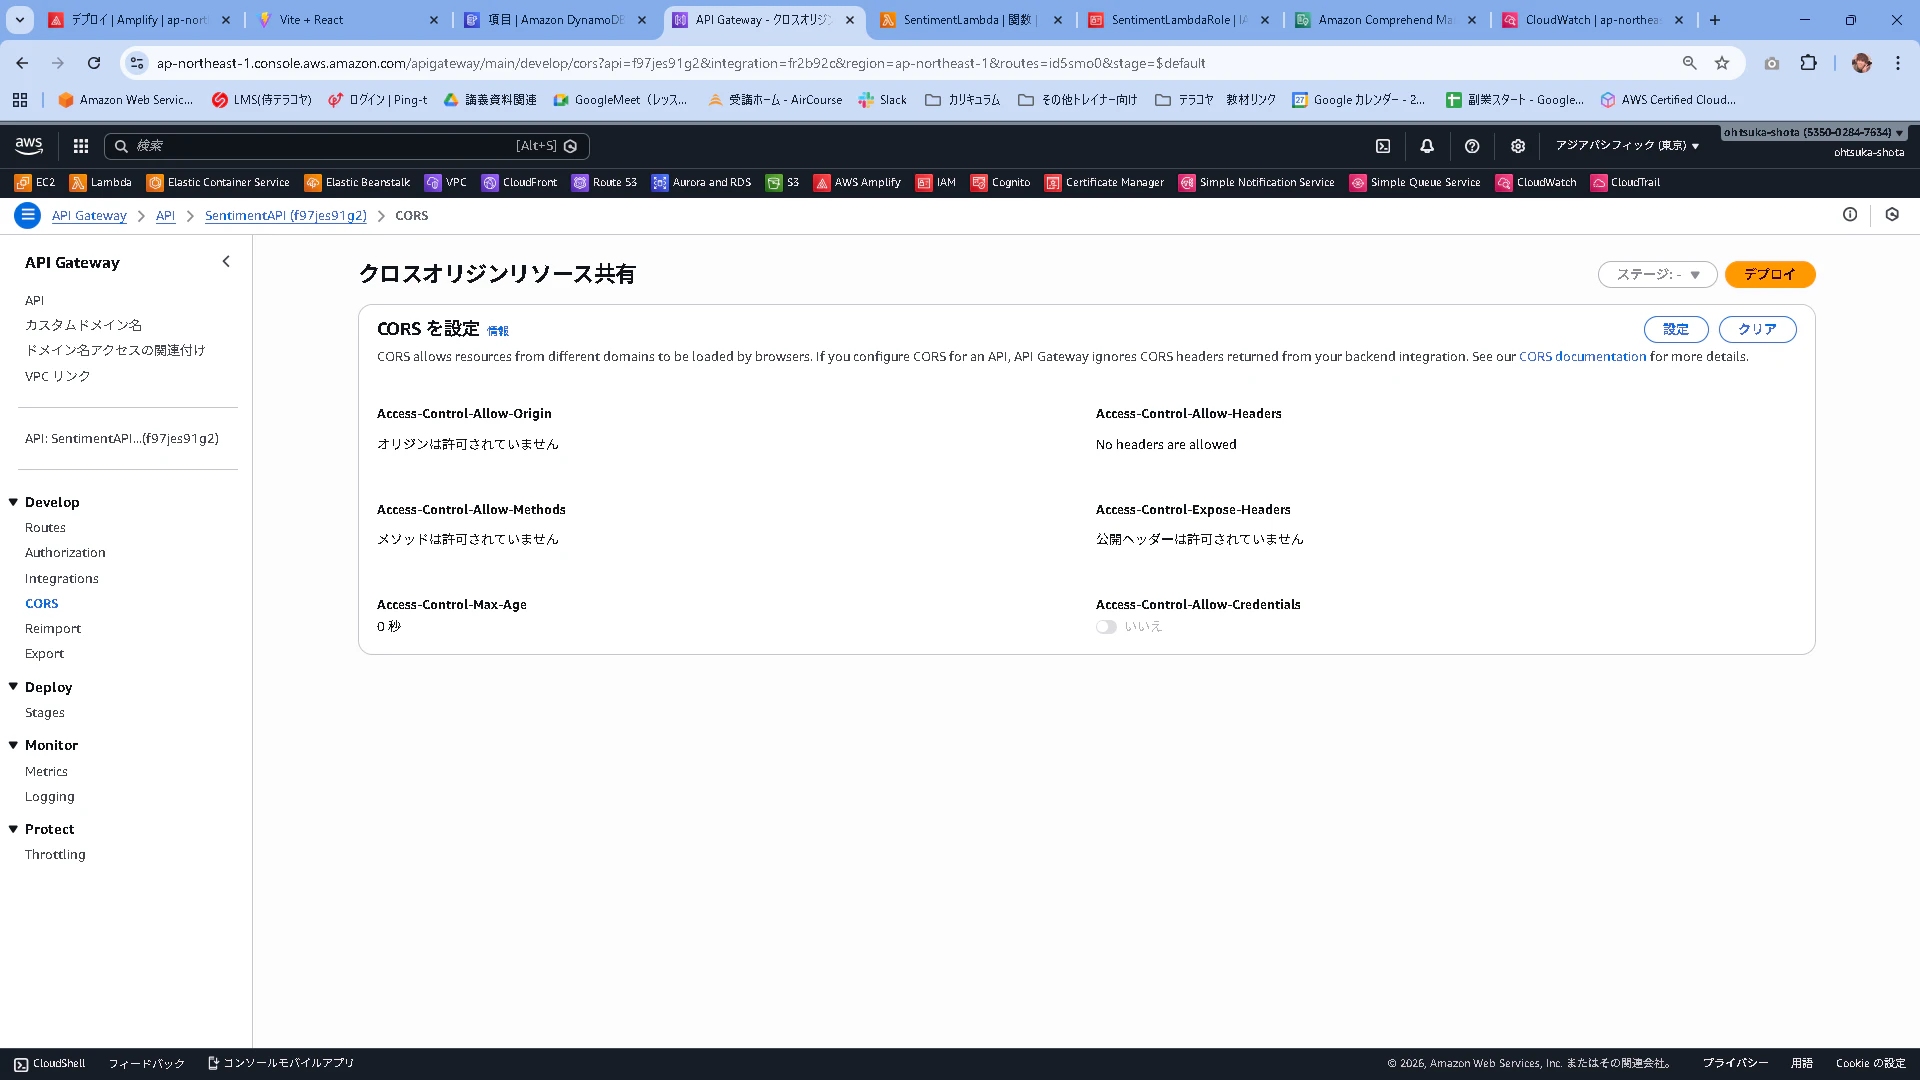This screenshot has height=1080, width=1920.
Task: Open CloudShell icon in top navigation bar
Action: [1383, 146]
